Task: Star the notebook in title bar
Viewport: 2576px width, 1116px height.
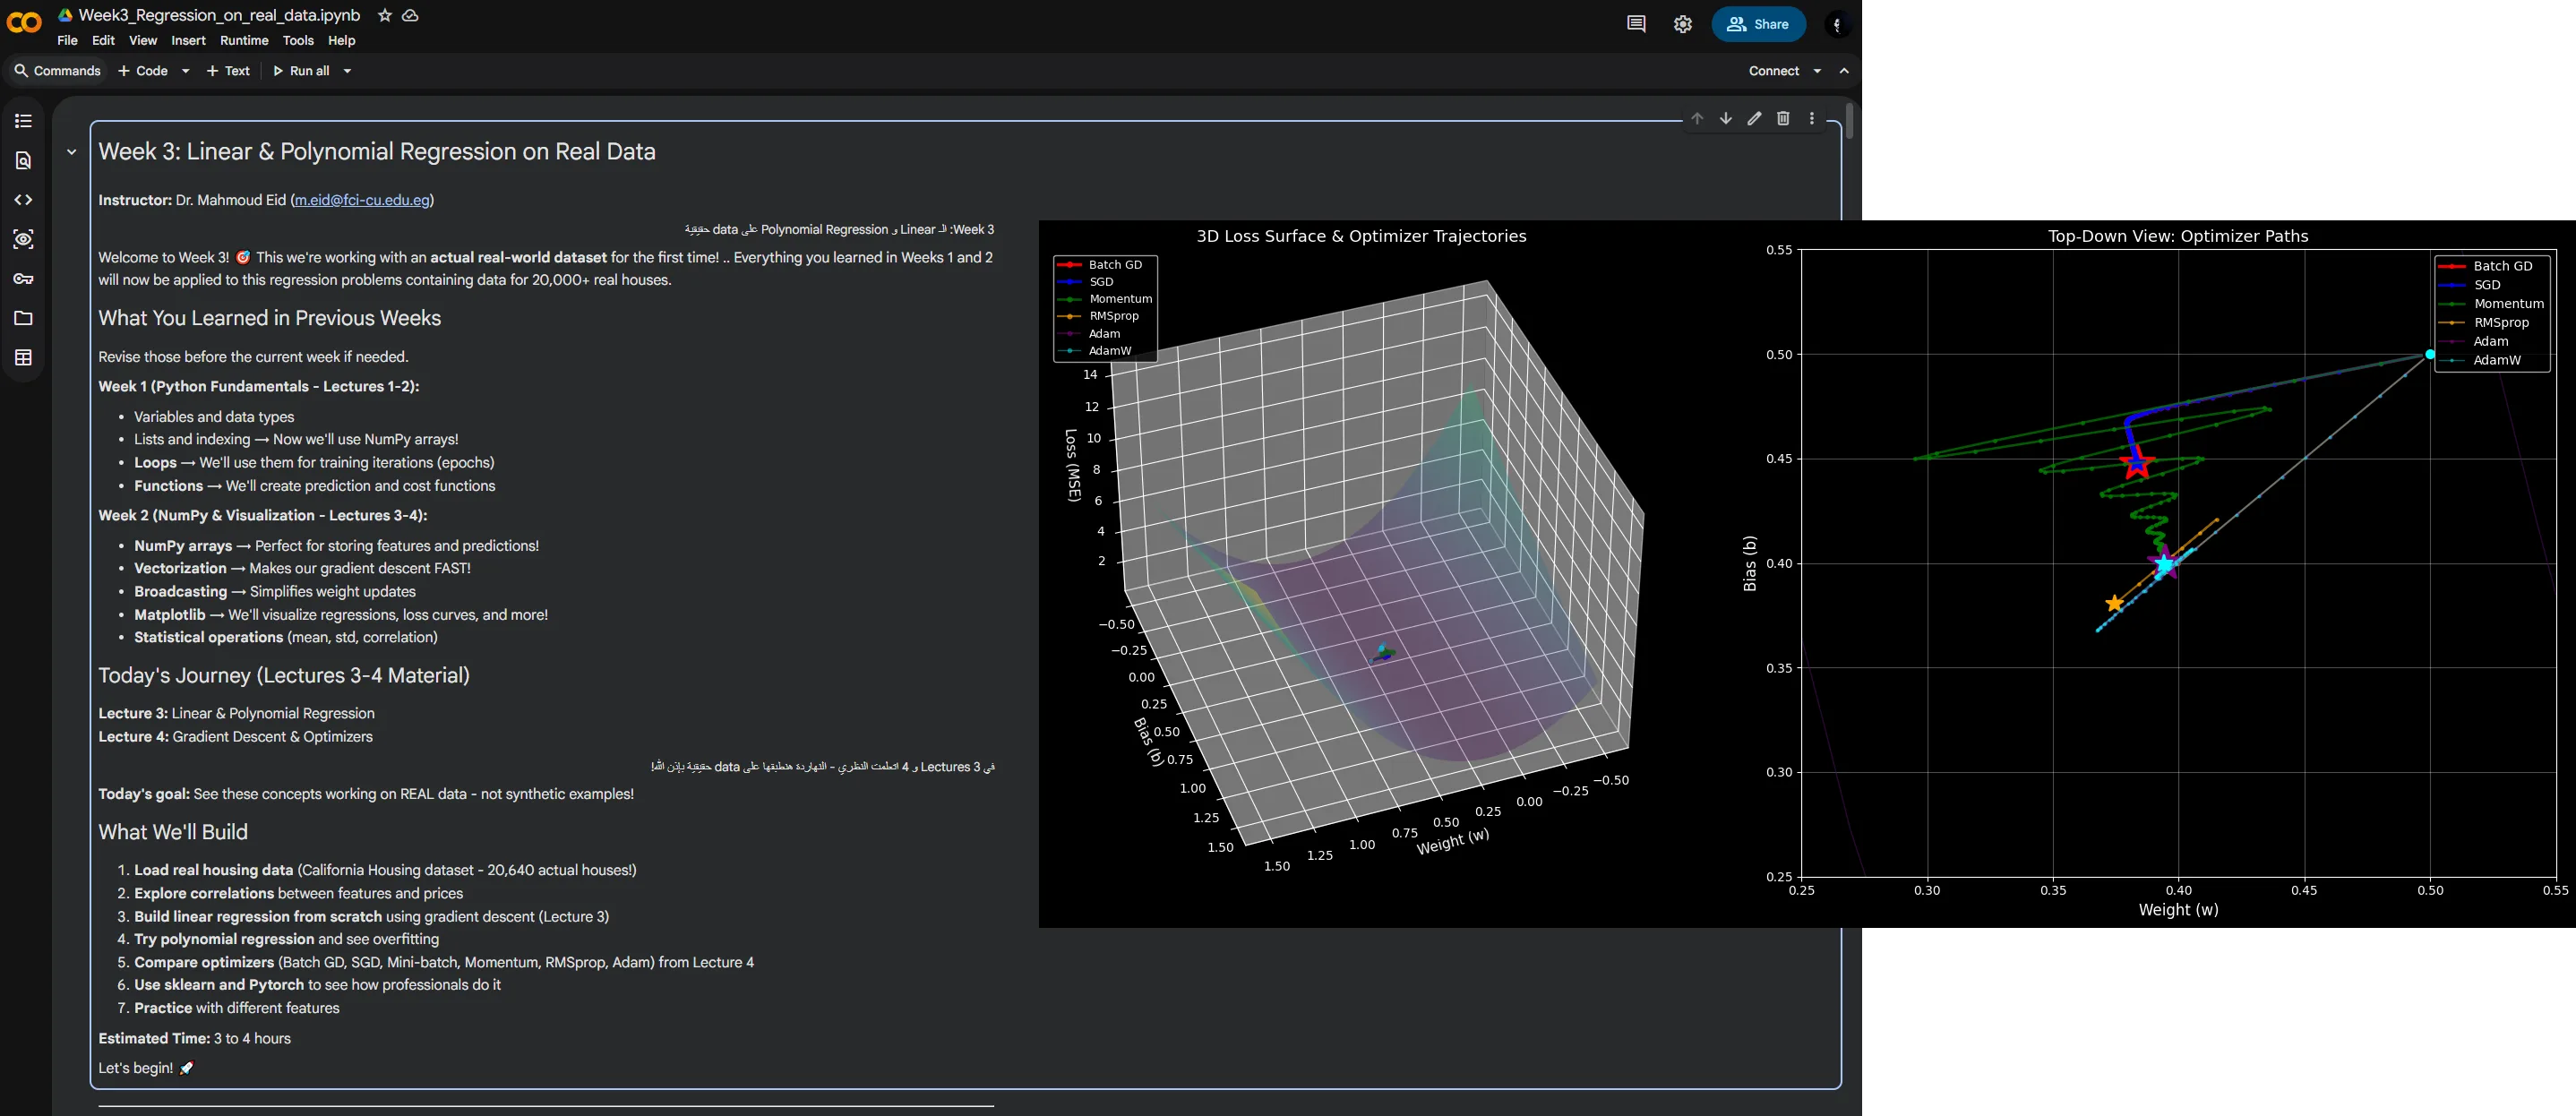Action: [x=385, y=15]
